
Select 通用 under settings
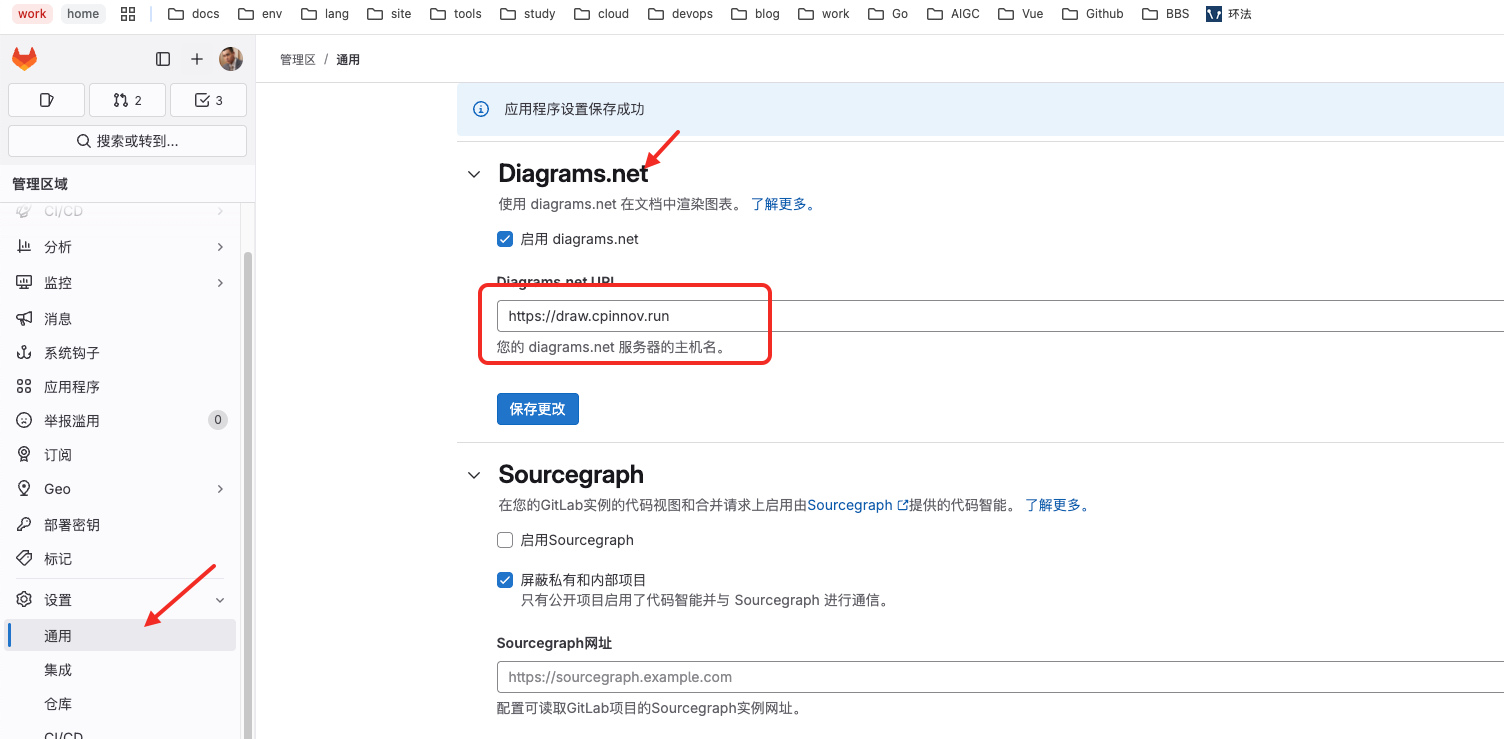tap(121, 636)
